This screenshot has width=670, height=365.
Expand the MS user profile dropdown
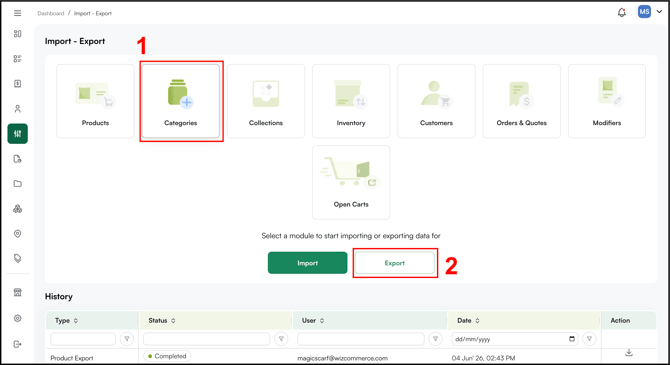point(659,12)
